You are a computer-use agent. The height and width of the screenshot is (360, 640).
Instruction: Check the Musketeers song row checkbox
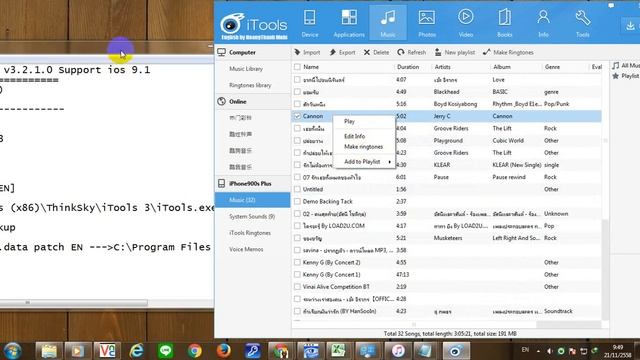[x=297, y=238]
